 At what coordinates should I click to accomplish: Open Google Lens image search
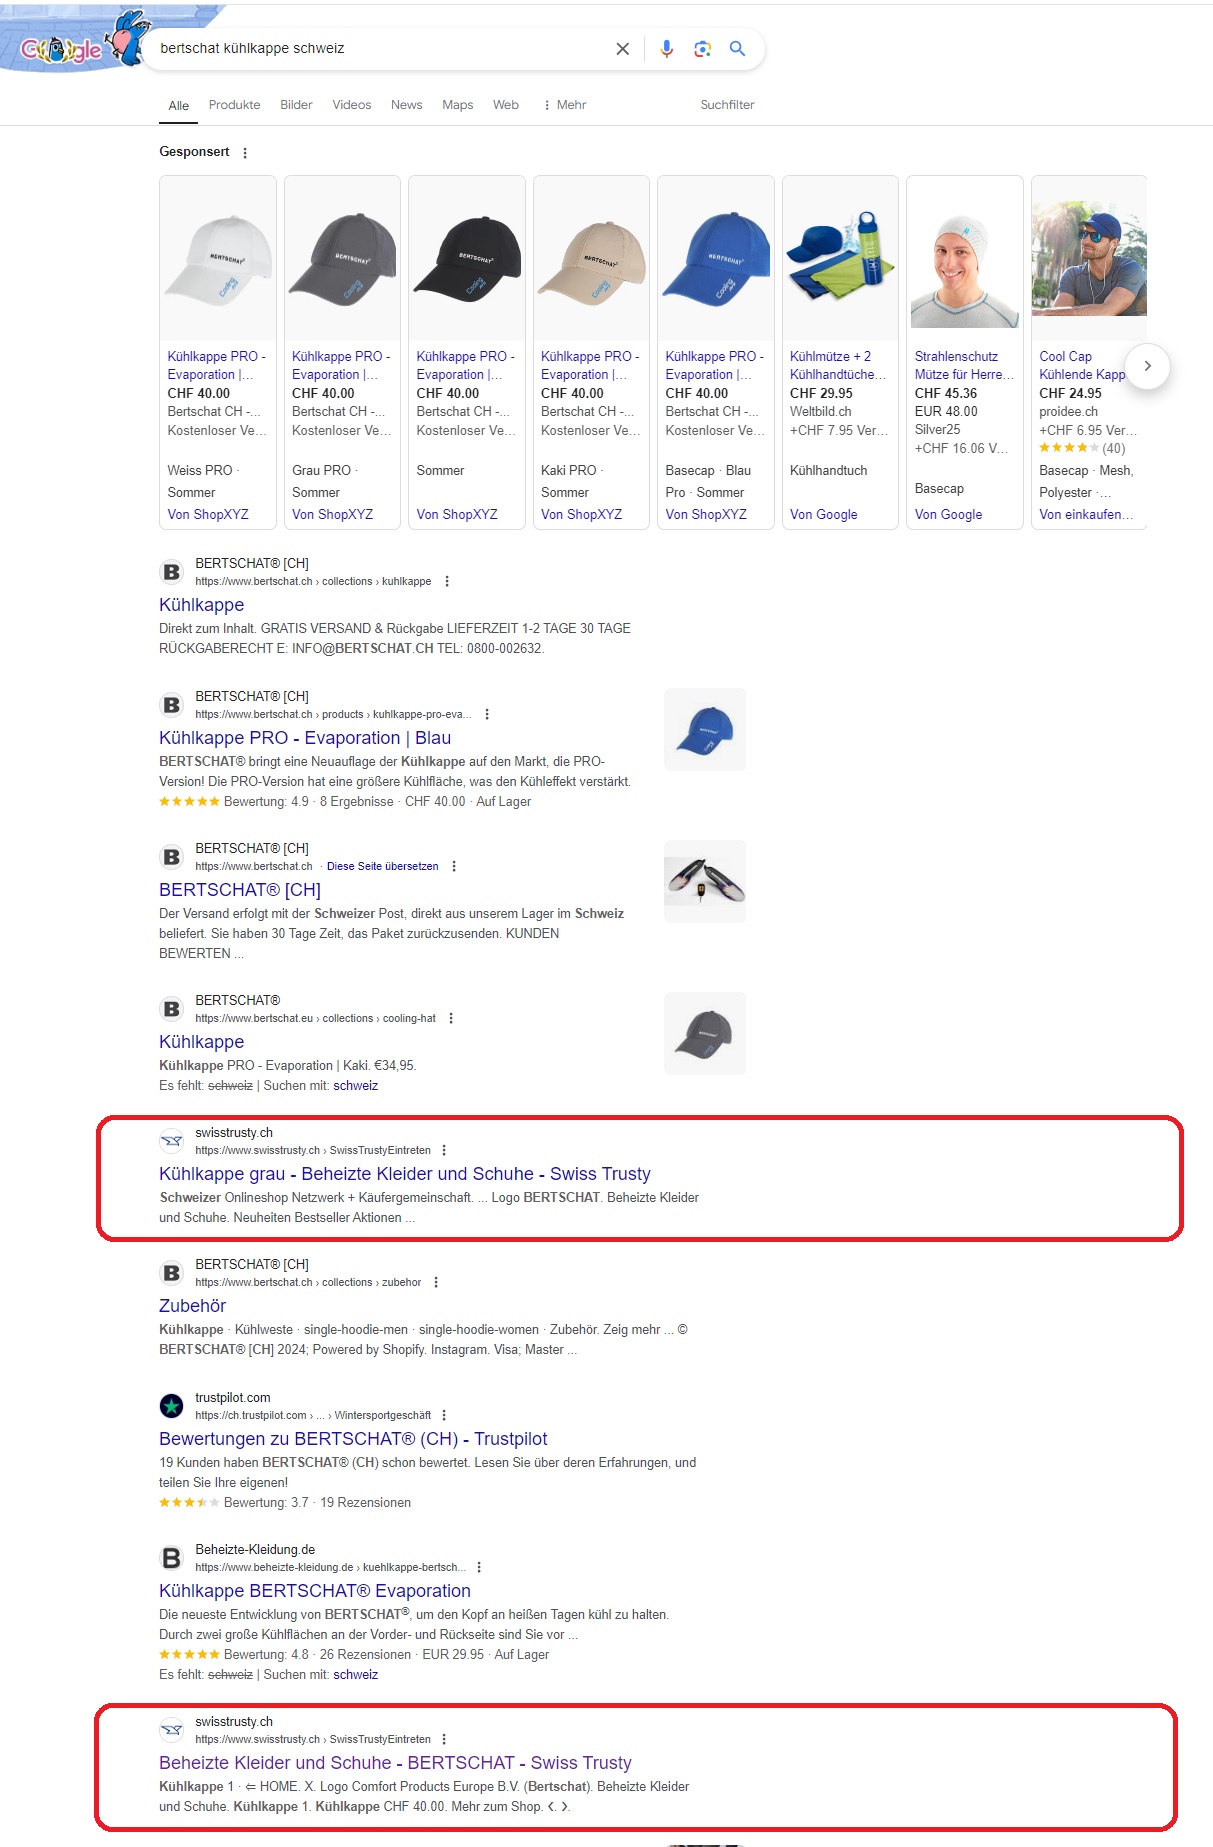click(x=703, y=49)
